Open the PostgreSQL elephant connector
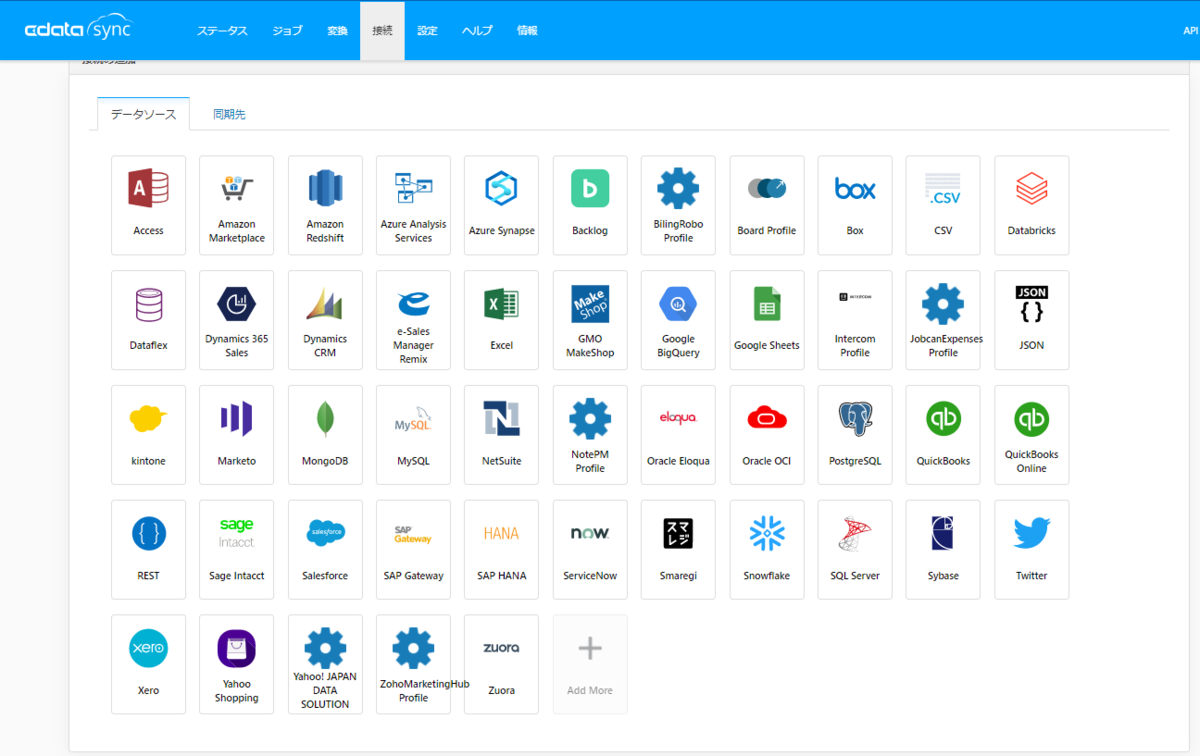The image size is (1200, 756). click(855, 435)
